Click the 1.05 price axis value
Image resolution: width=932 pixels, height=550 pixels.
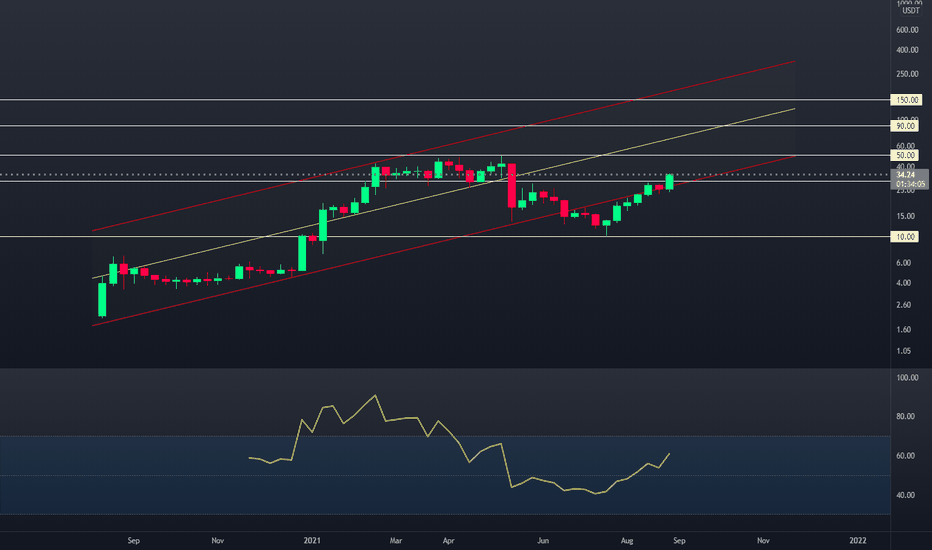[x=903, y=351]
